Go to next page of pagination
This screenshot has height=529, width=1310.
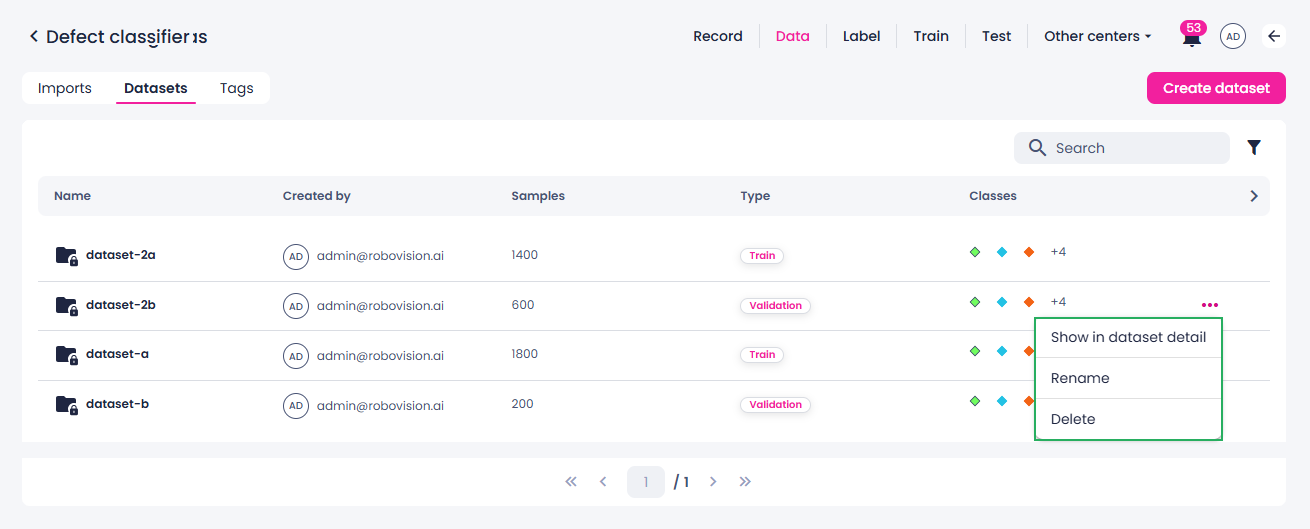pos(713,482)
